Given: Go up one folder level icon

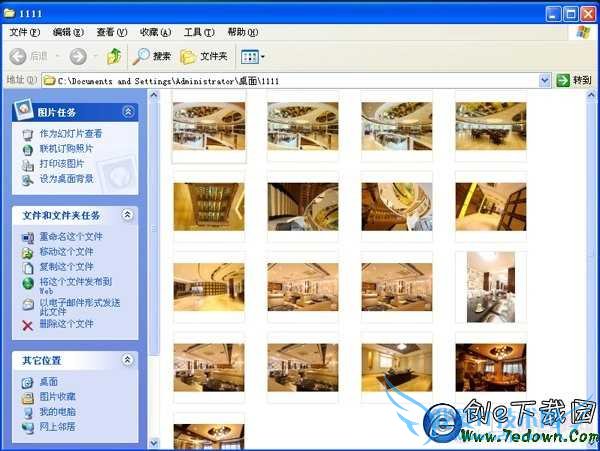Looking at the screenshot, I should (114, 56).
